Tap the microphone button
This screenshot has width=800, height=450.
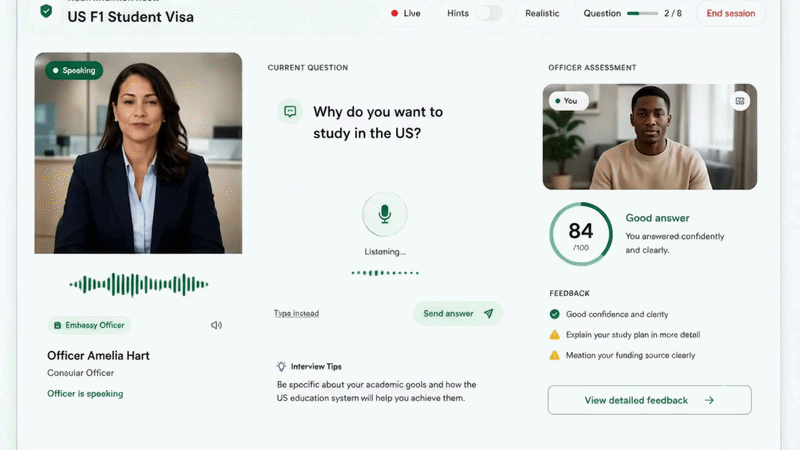tap(385, 214)
